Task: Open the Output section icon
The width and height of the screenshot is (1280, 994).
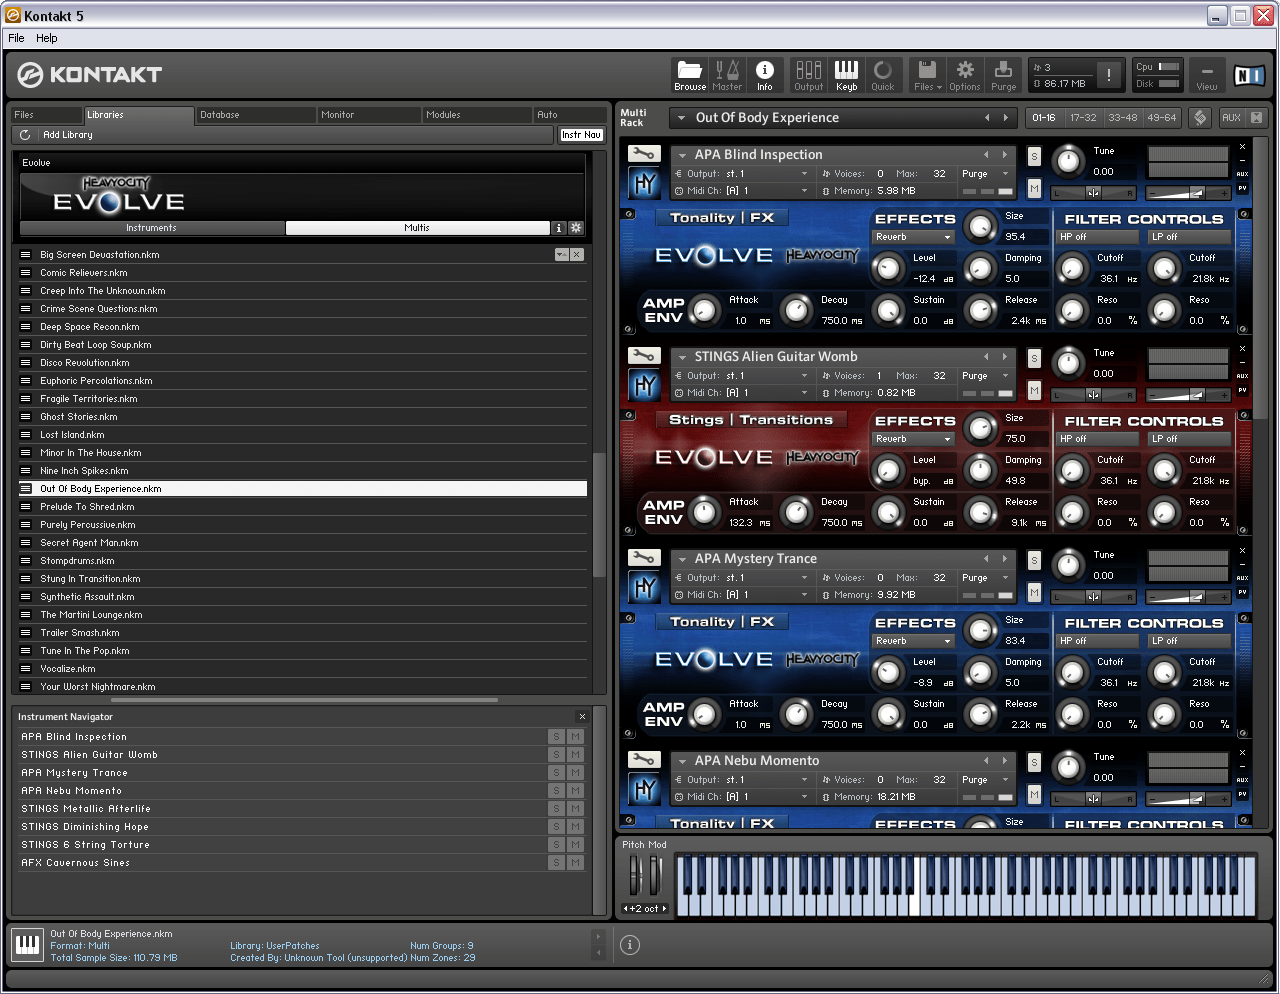Action: click(808, 75)
